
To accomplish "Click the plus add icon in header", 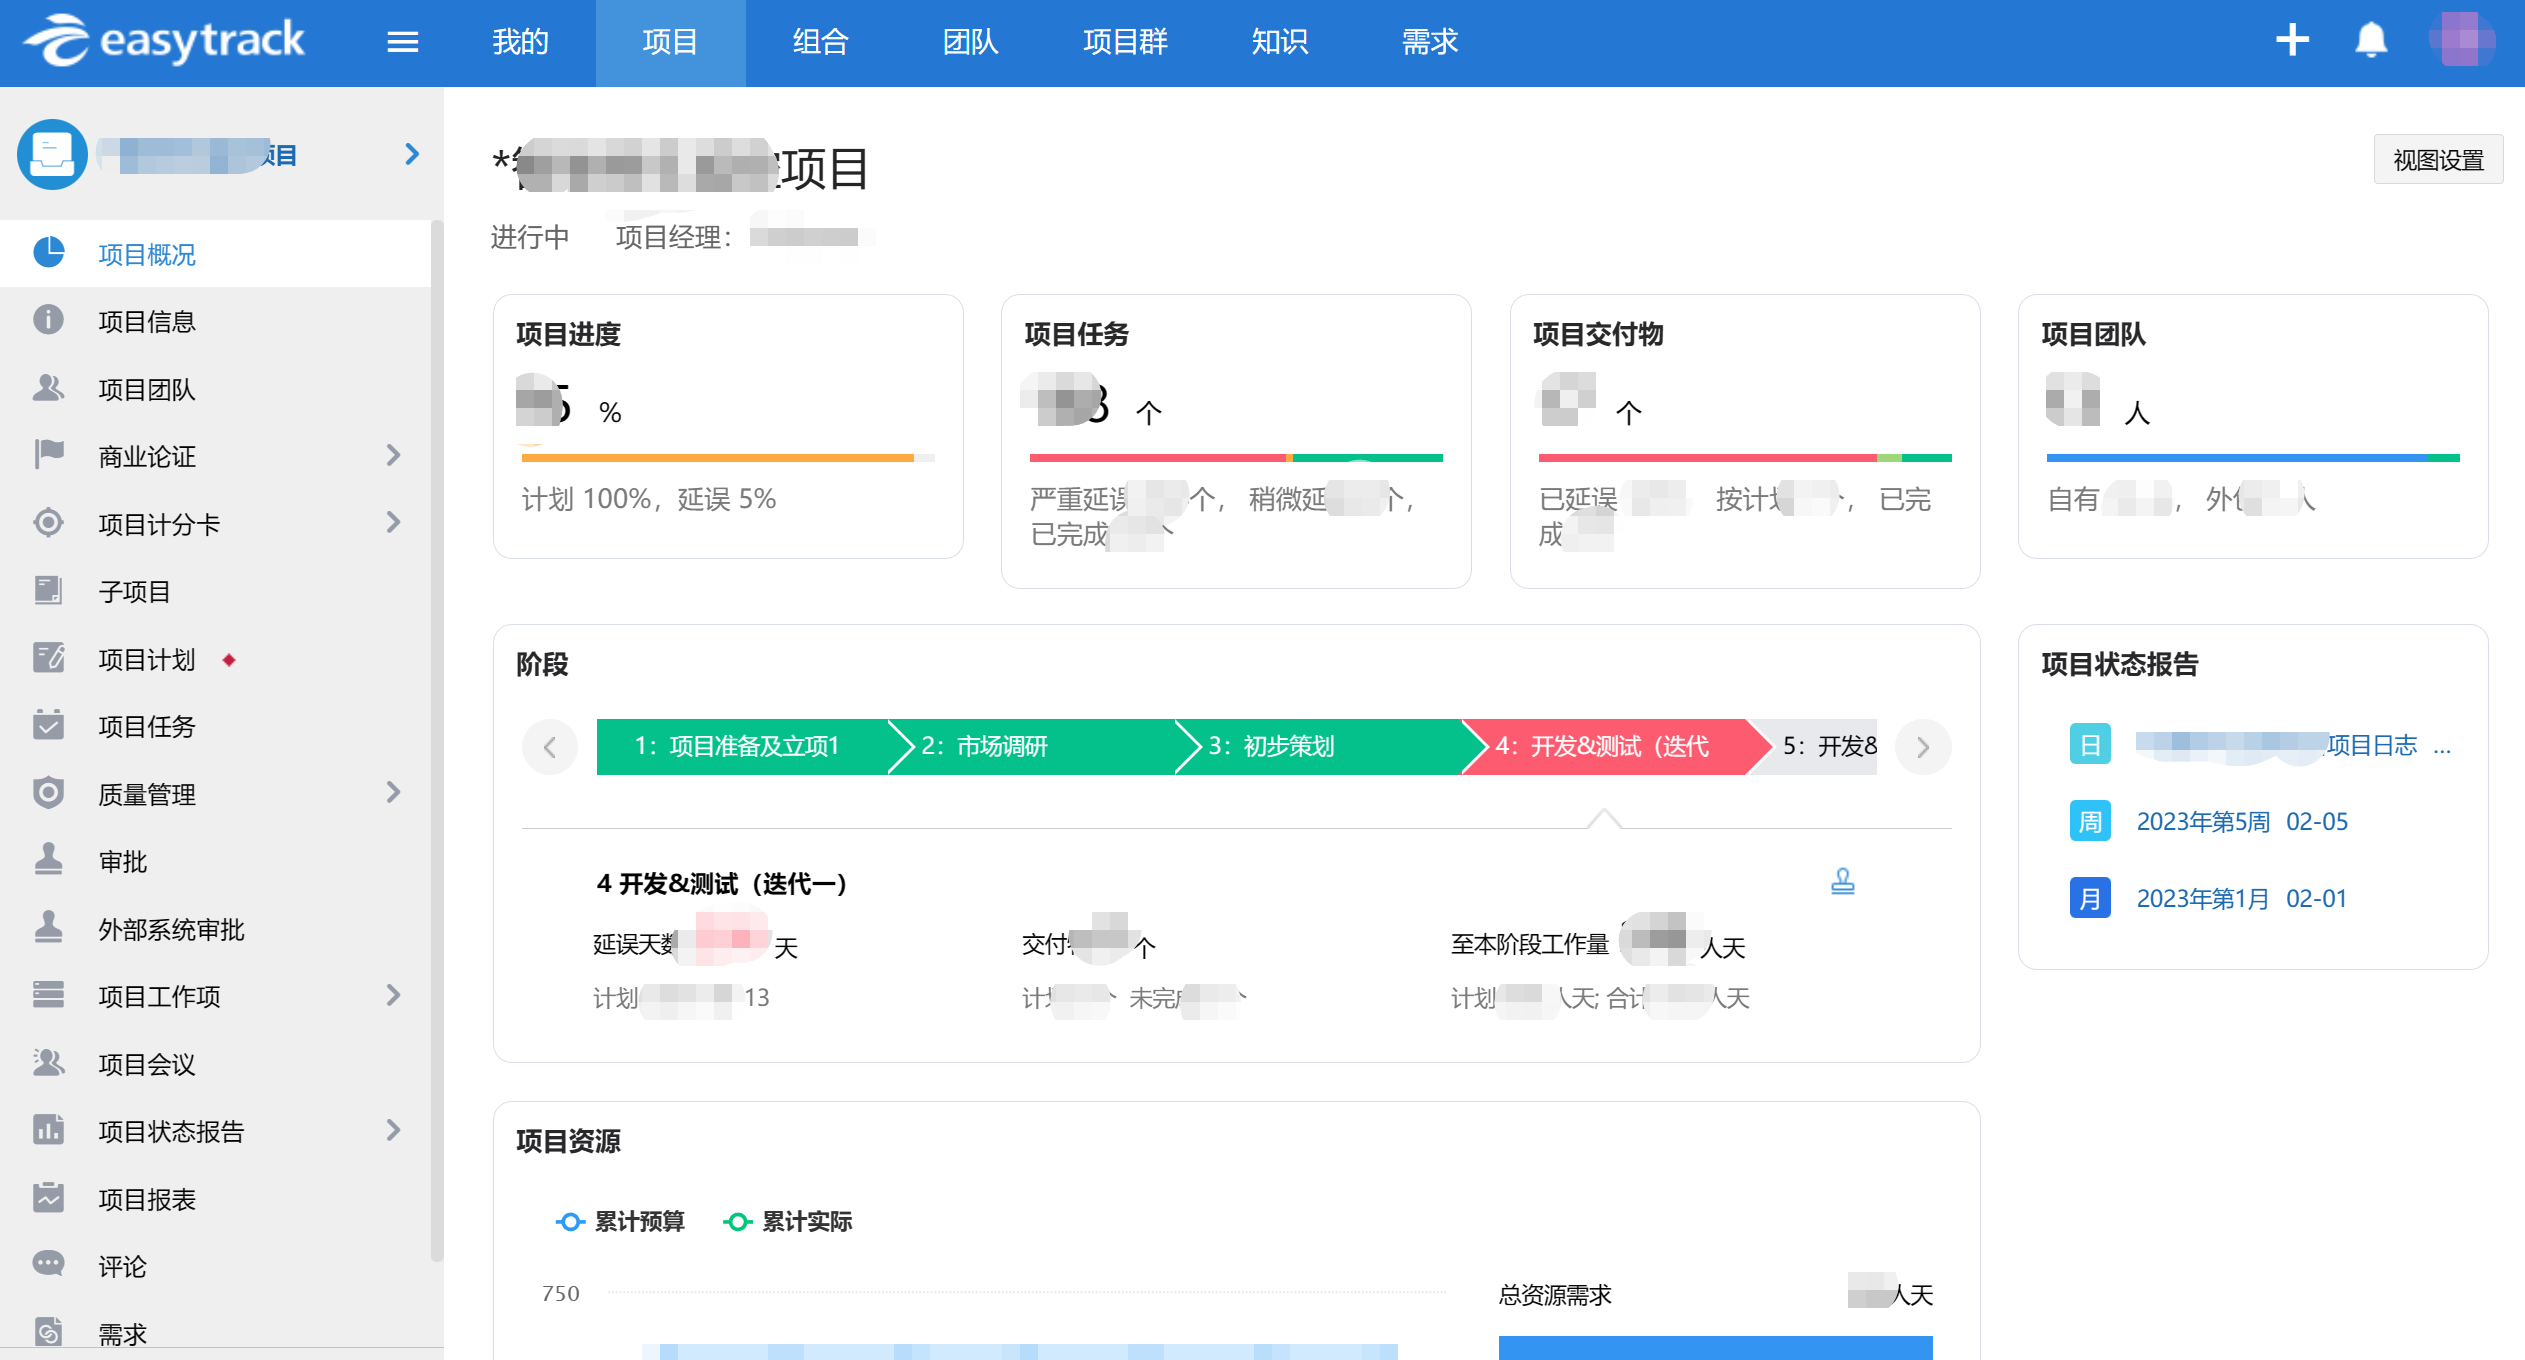I will tap(2292, 41).
